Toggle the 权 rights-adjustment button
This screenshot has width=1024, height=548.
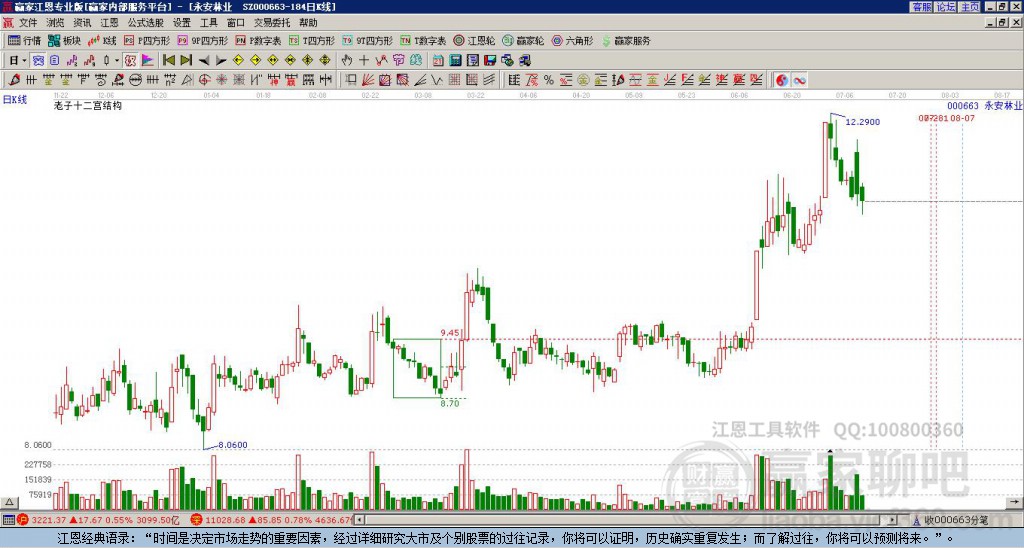tap(130, 61)
